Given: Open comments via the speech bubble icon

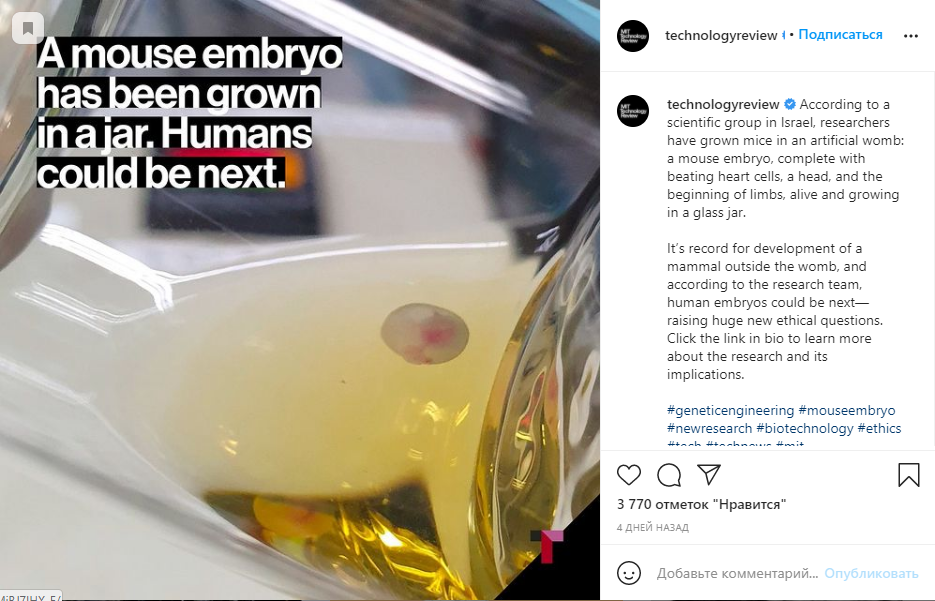Looking at the screenshot, I should point(669,475).
